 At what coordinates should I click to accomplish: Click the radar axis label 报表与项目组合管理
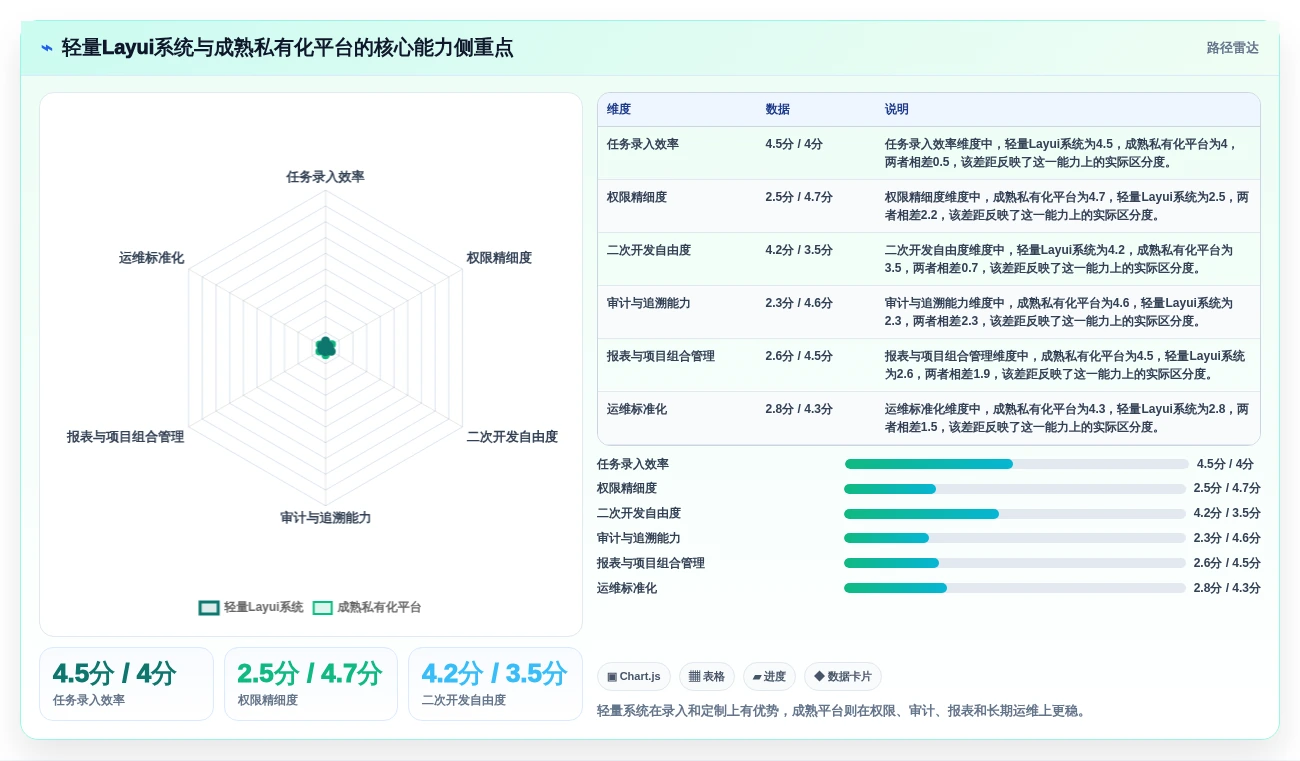(125, 437)
